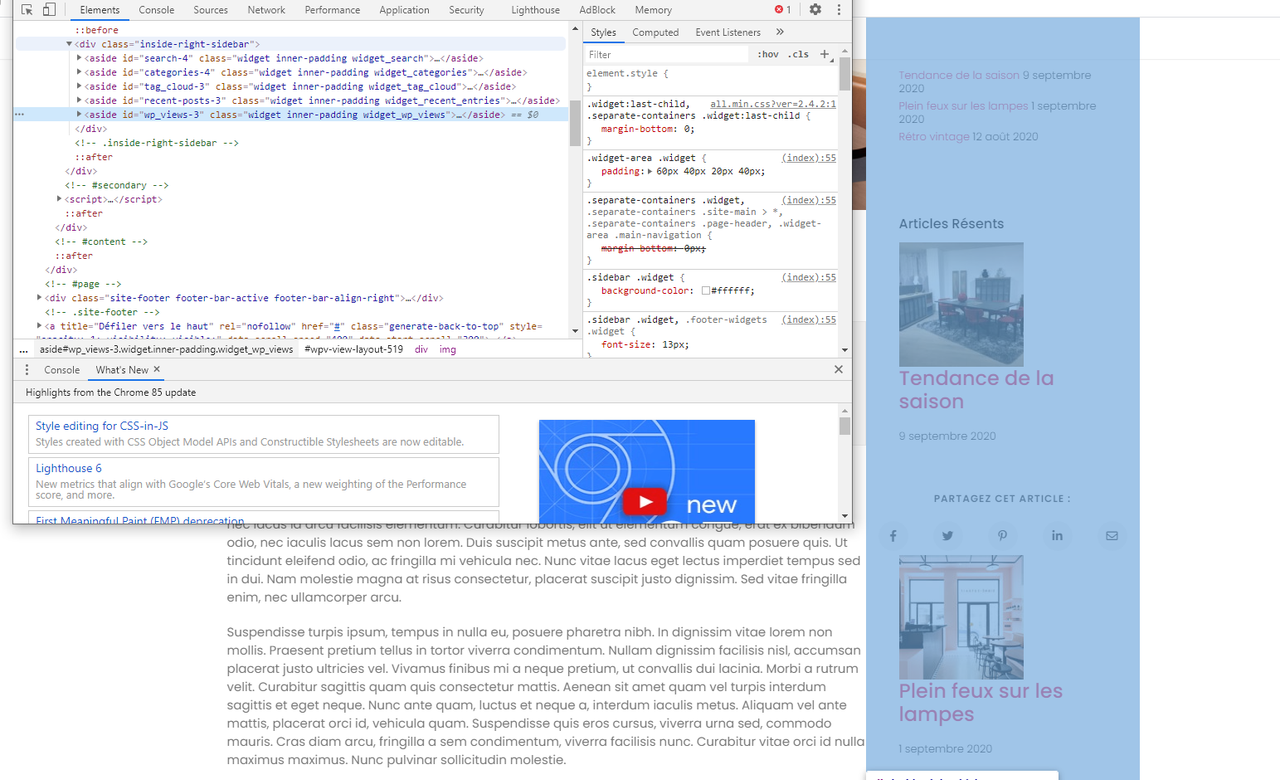Open the Performance panel tab
The width and height of the screenshot is (1280, 780).
coord(332,10)
